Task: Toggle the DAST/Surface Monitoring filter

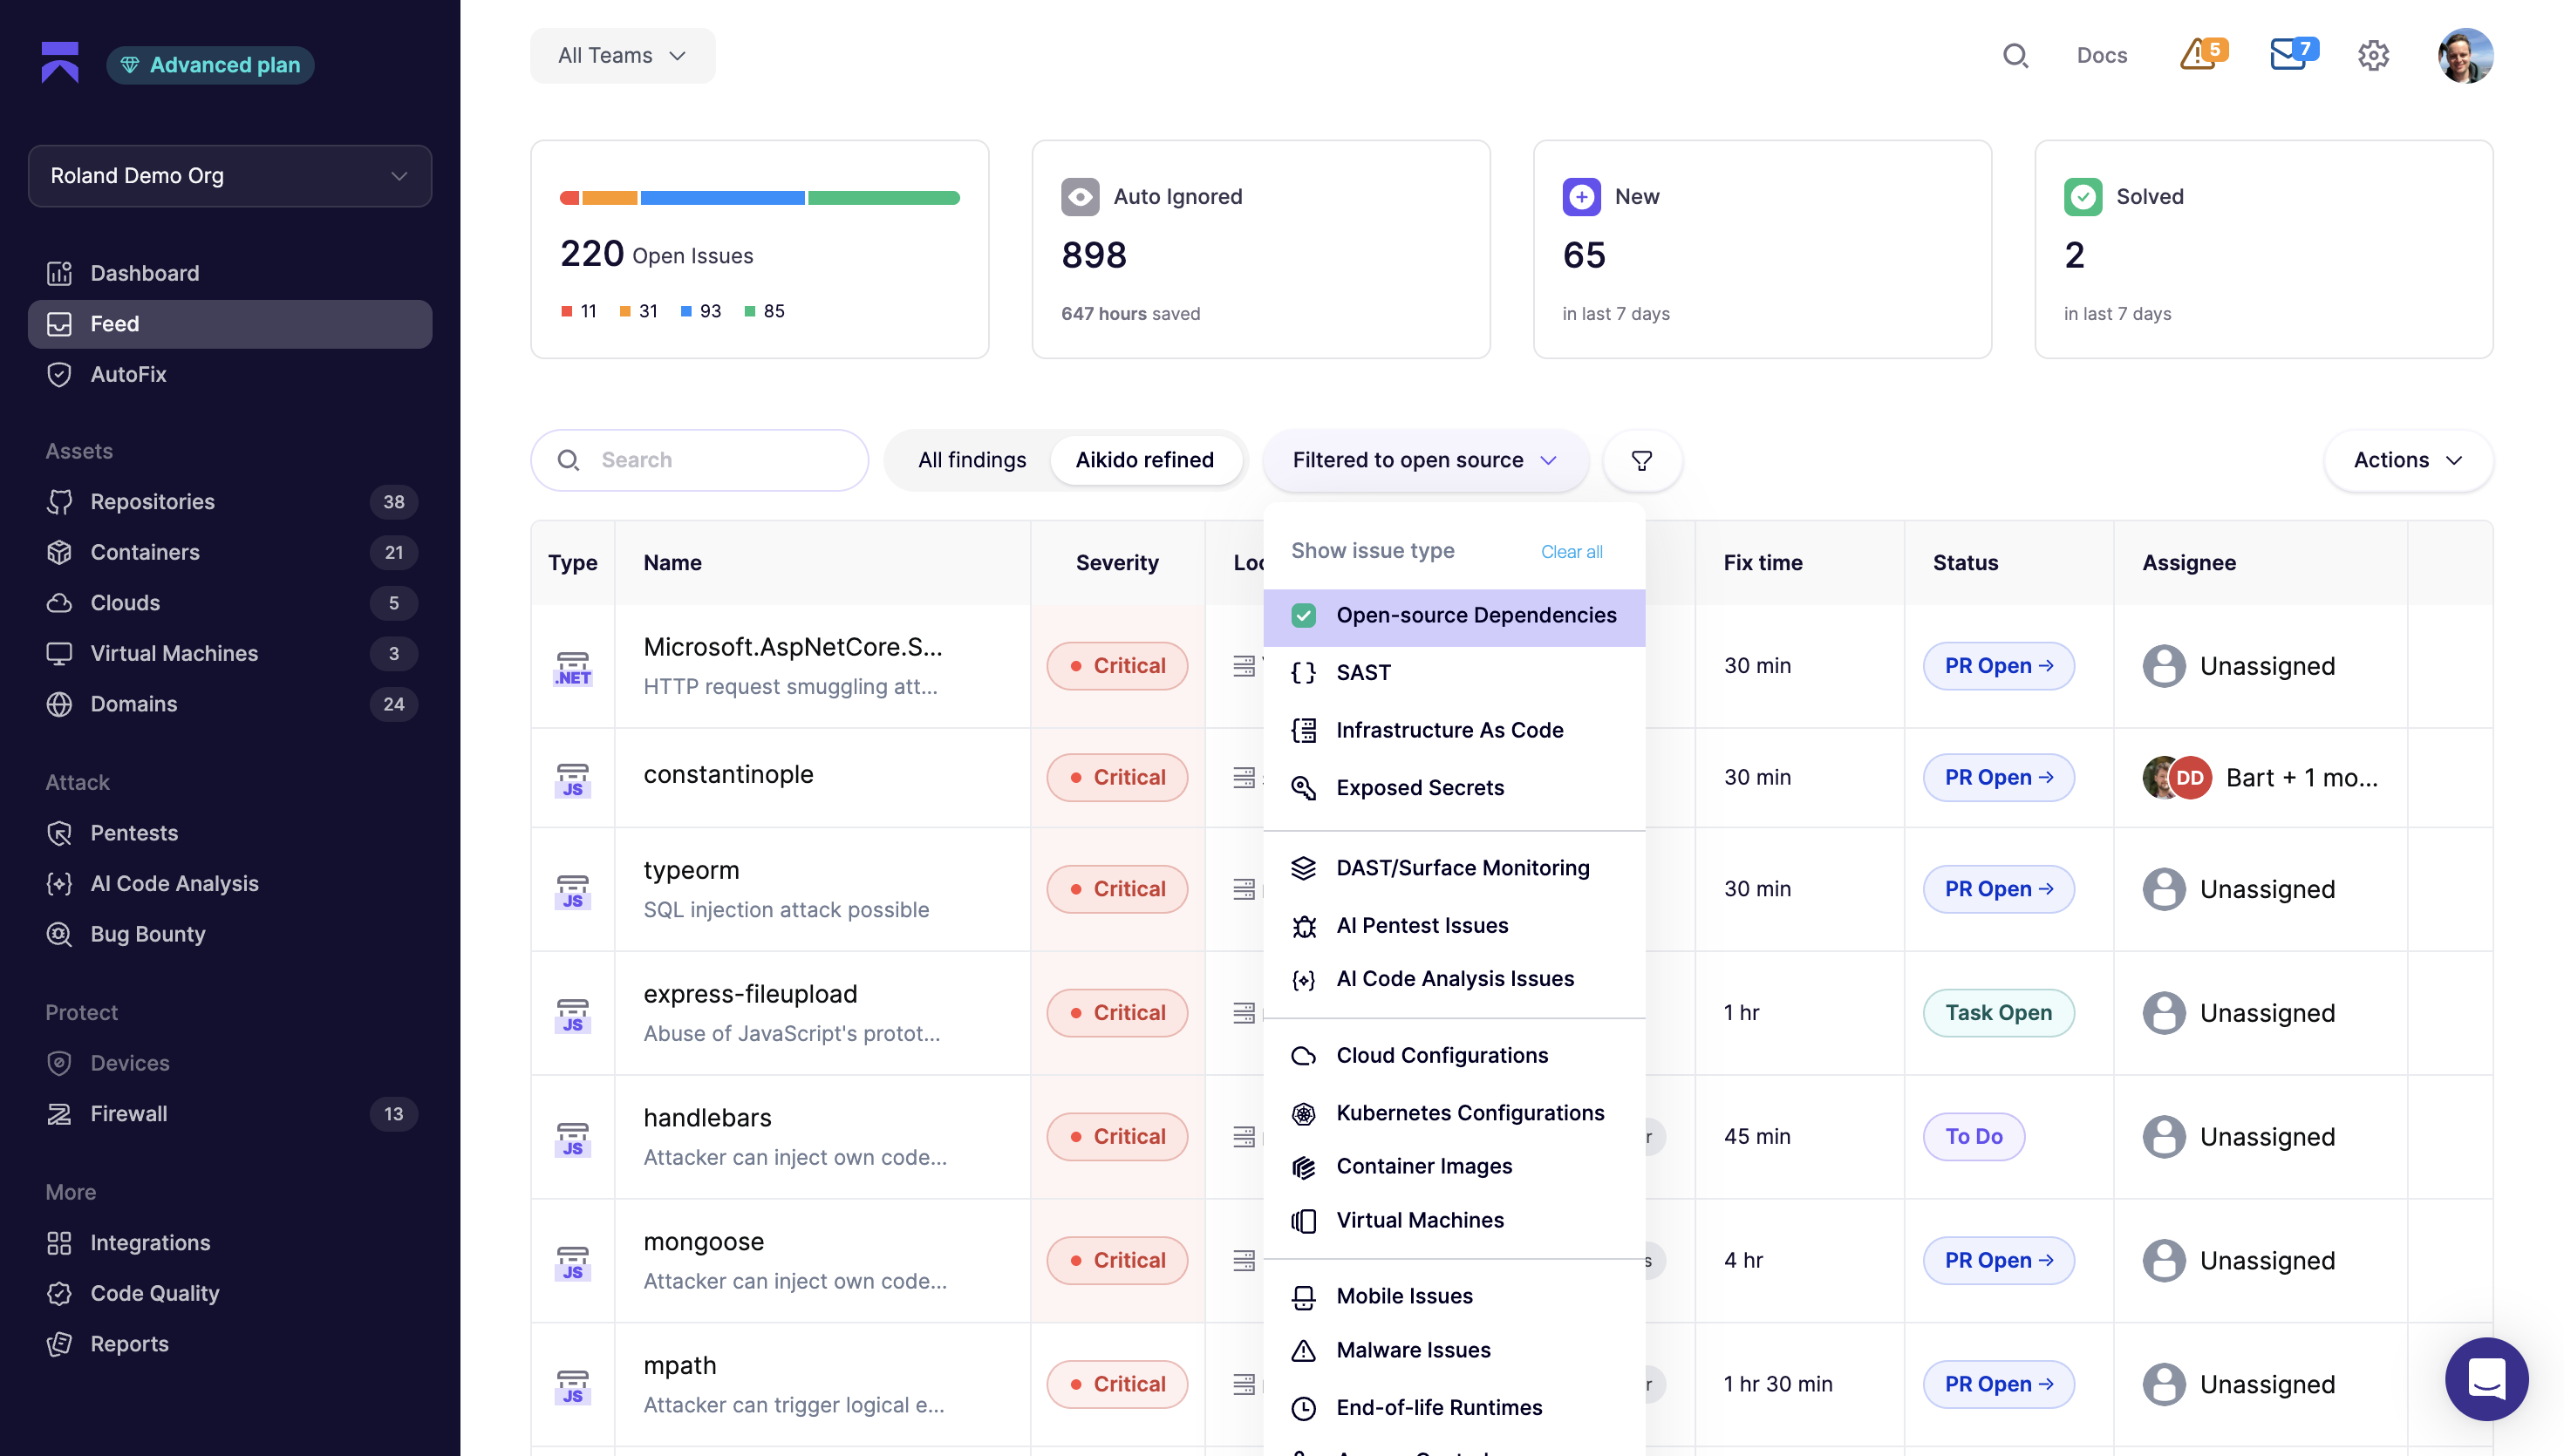Action: (1454, 868)
